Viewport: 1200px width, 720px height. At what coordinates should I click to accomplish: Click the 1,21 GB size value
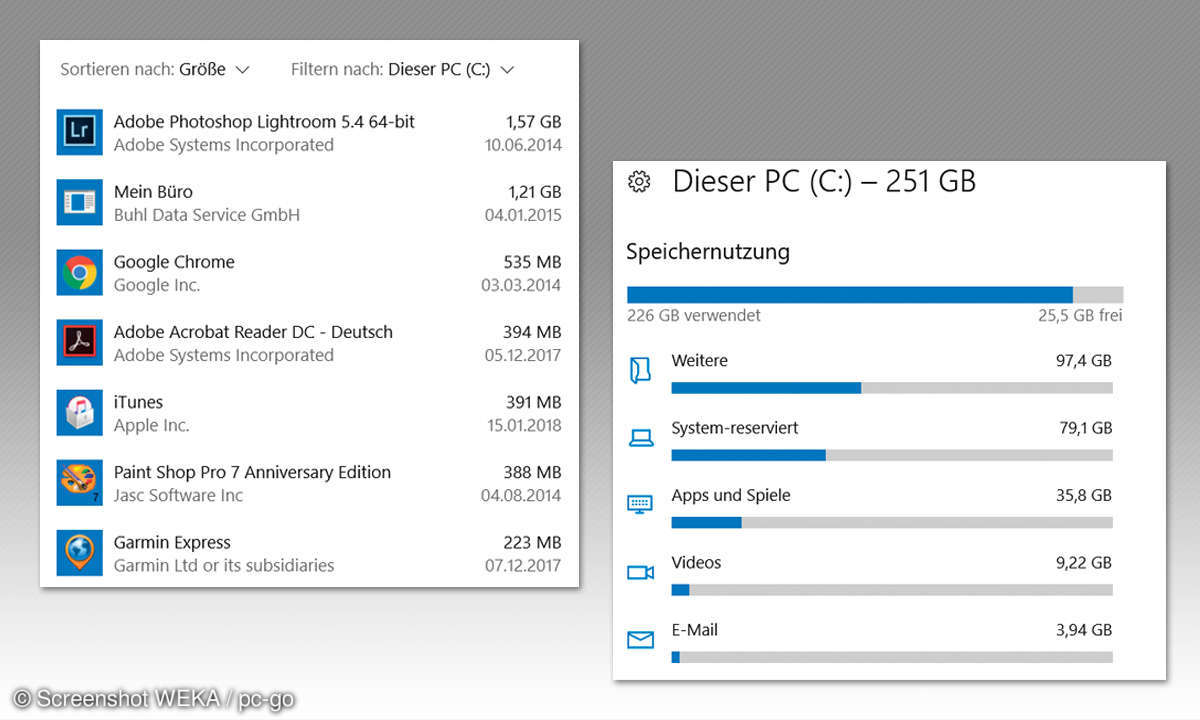[x=535, y=192]
